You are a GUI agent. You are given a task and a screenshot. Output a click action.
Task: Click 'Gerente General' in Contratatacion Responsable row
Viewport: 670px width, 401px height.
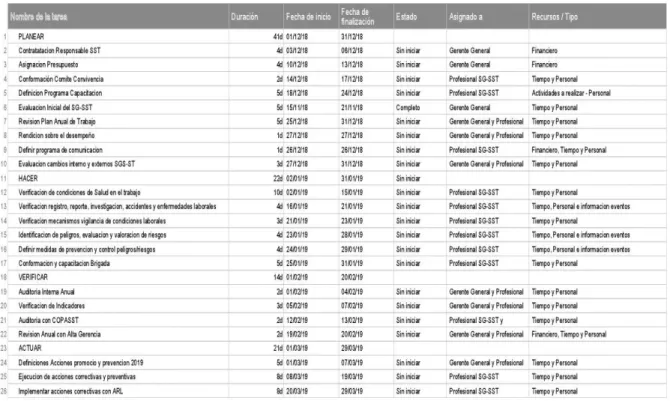coord(470,50)
